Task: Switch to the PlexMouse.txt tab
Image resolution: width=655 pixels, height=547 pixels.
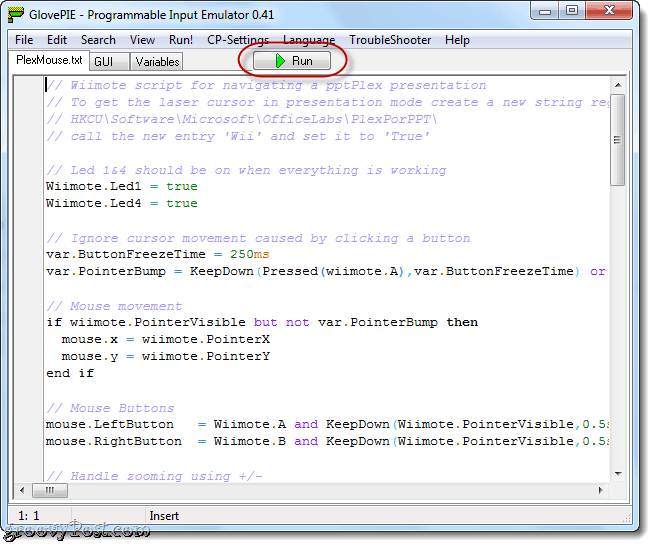Action: [49, 60]
